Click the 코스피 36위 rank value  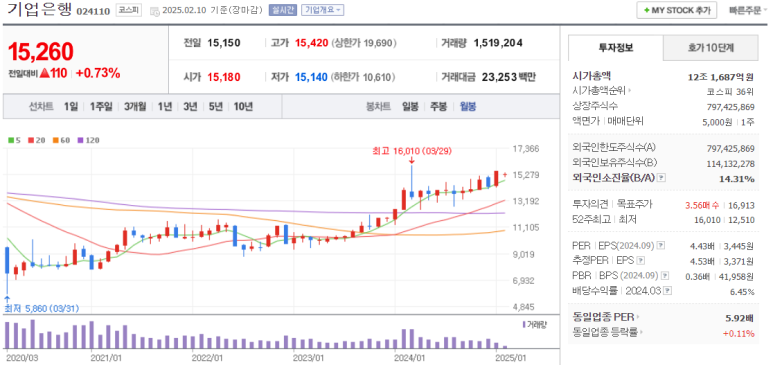coord(731,91)
